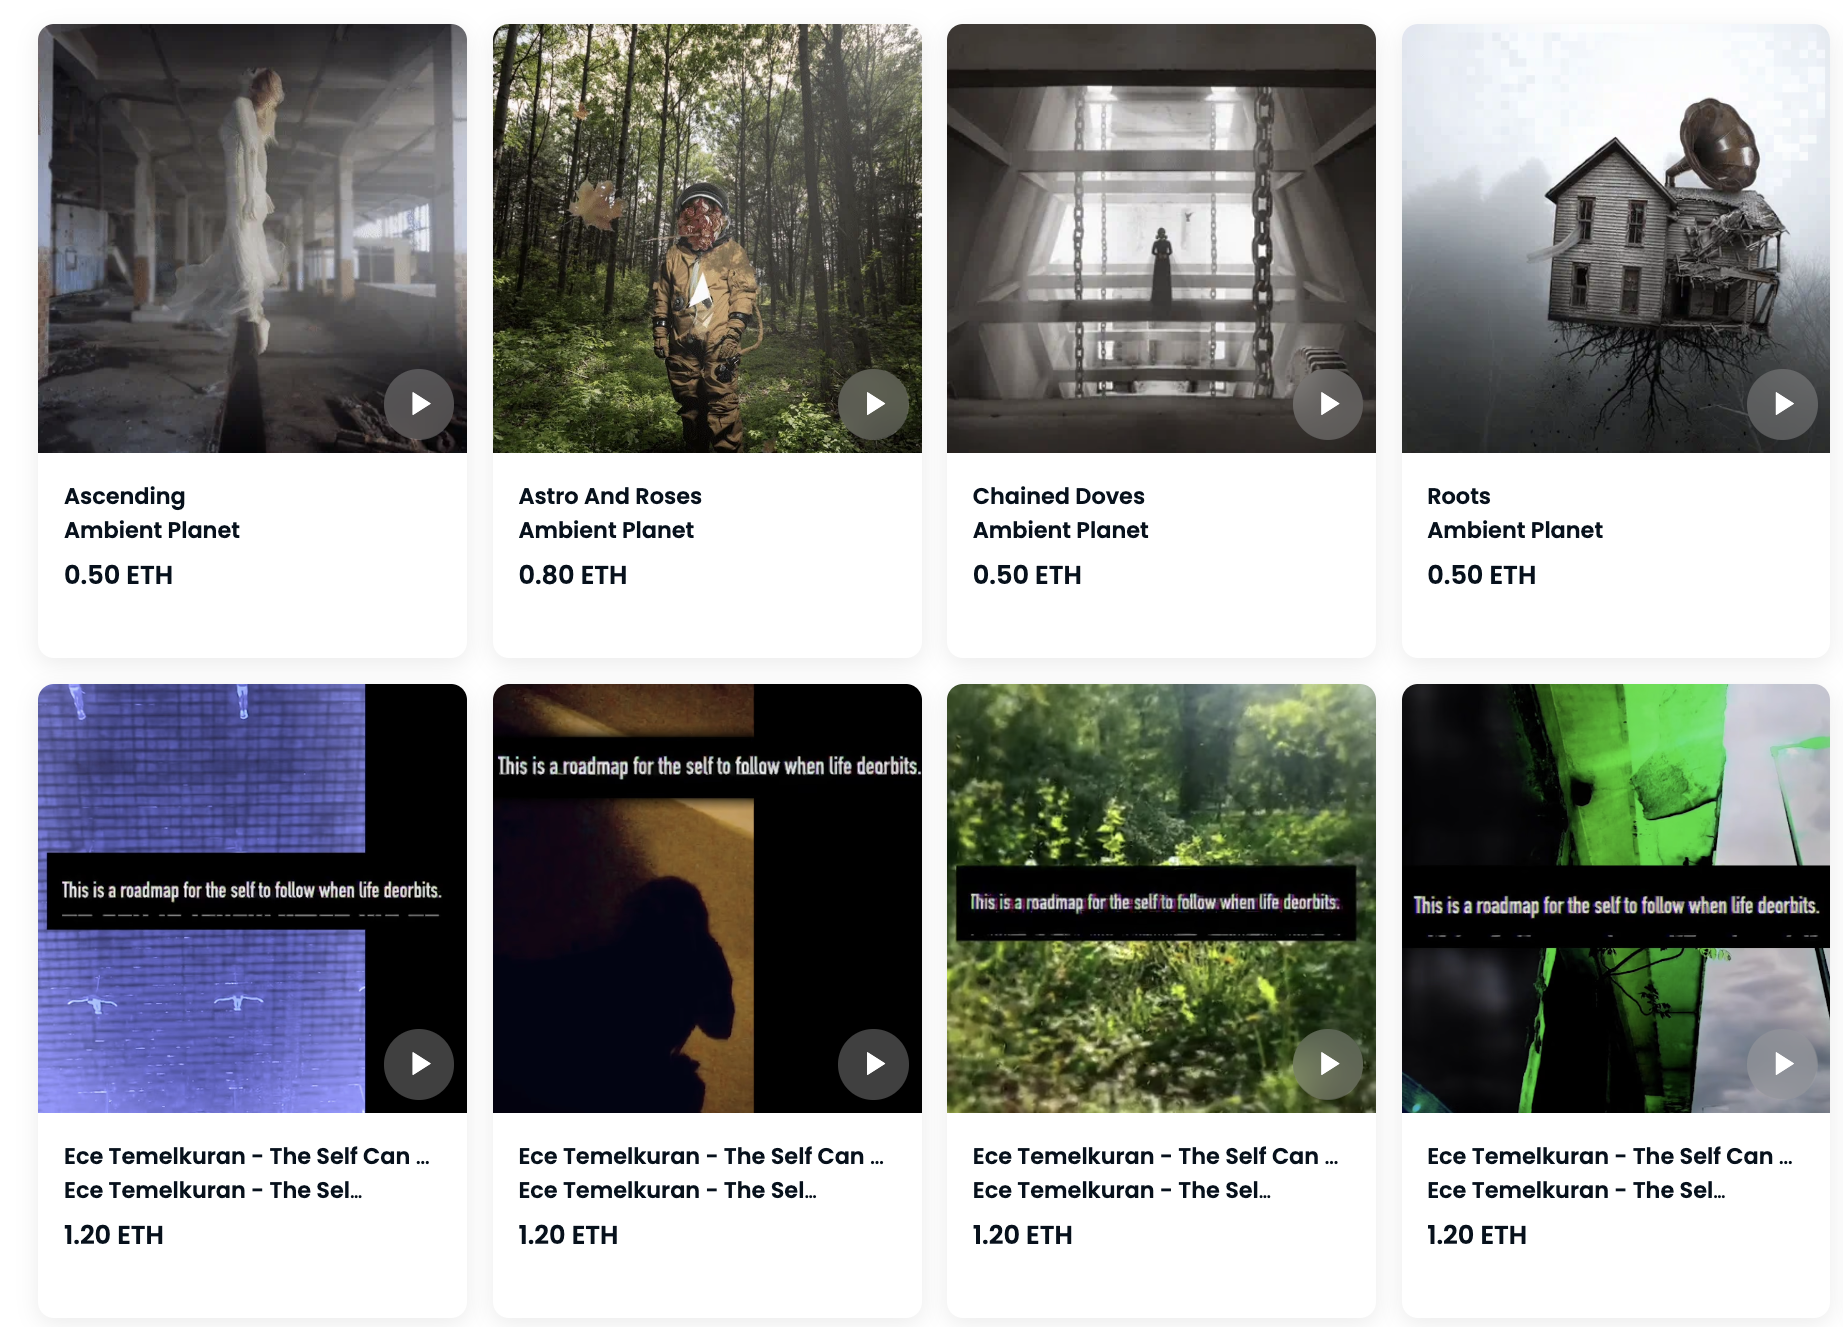Open the Astro And Roses title
Image resolution: width=1843 pixels, height=1327 pixels.
610,496
